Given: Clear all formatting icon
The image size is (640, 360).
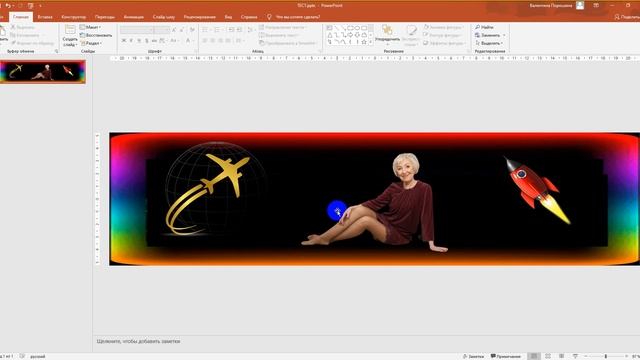Looking at the screenshot, I should (x=192, y=30).
